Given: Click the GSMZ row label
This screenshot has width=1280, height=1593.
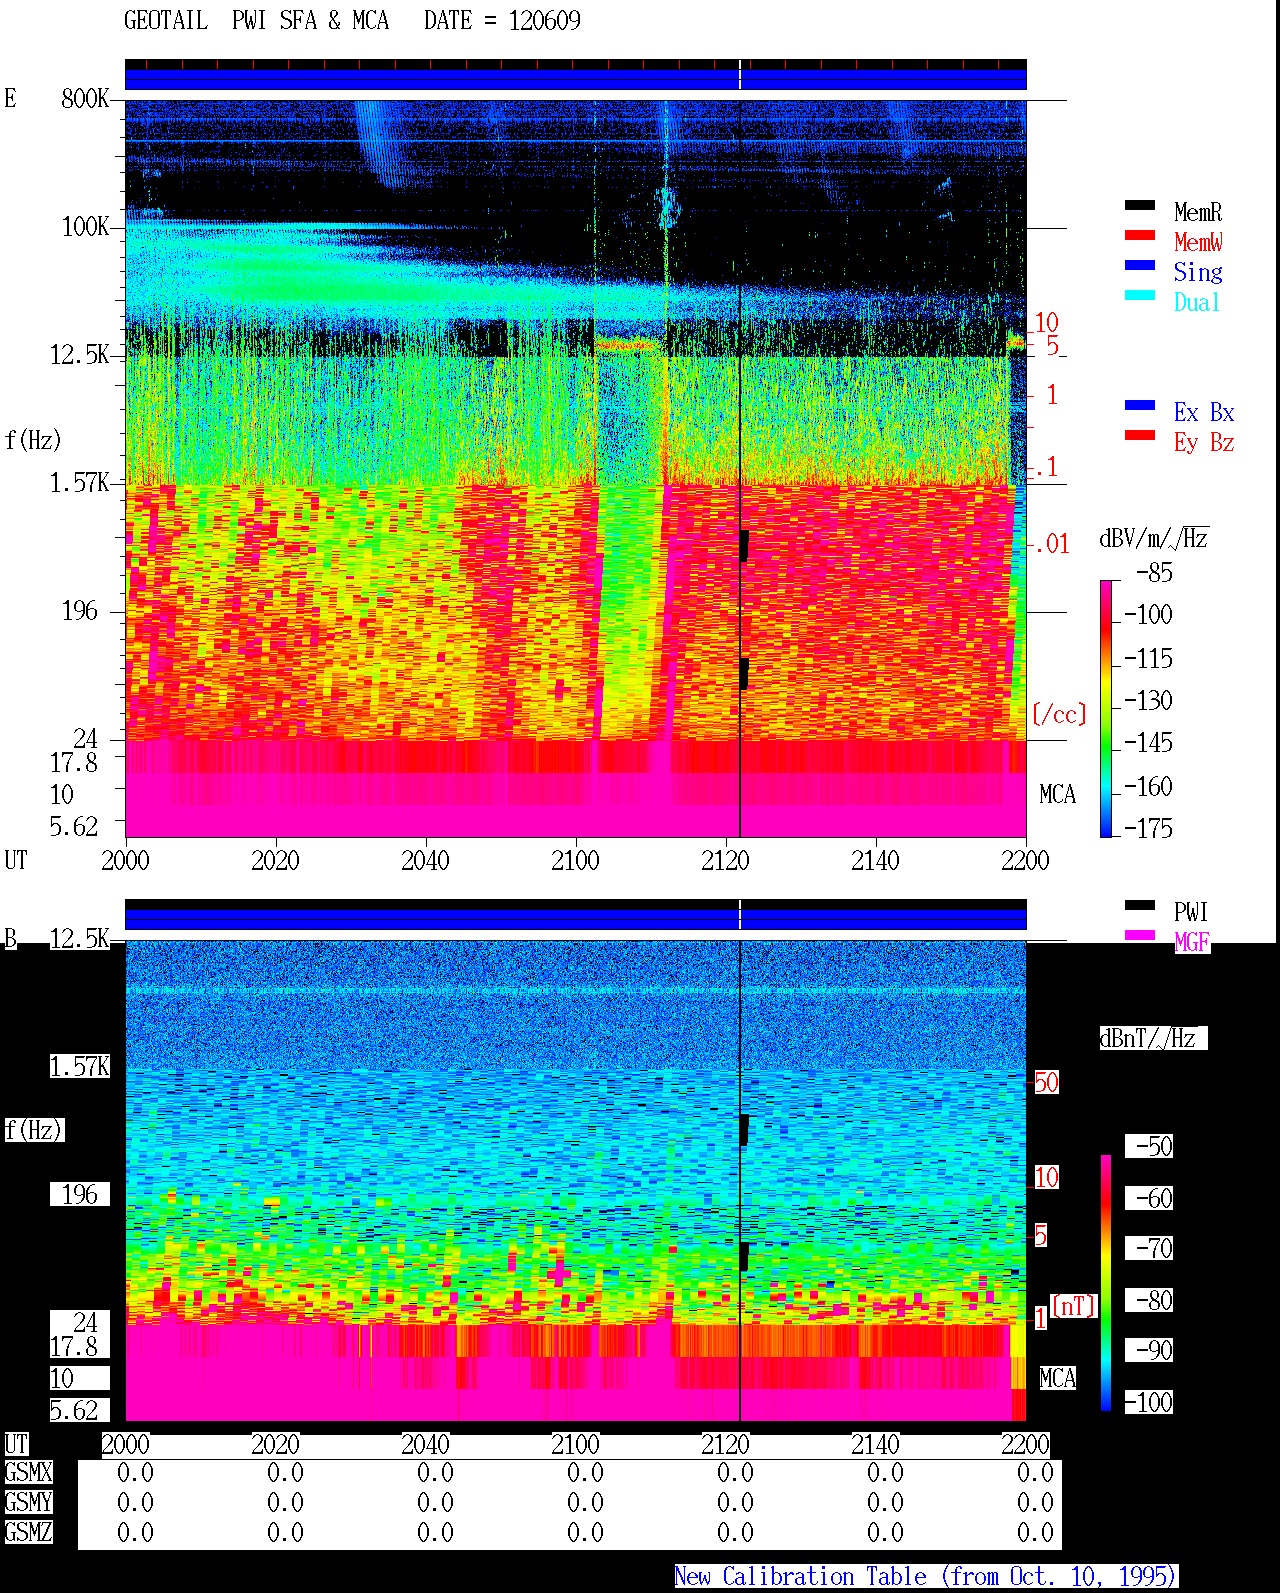Looking at the screenshot, I should pyautogui.click(x=28, y=1532).
